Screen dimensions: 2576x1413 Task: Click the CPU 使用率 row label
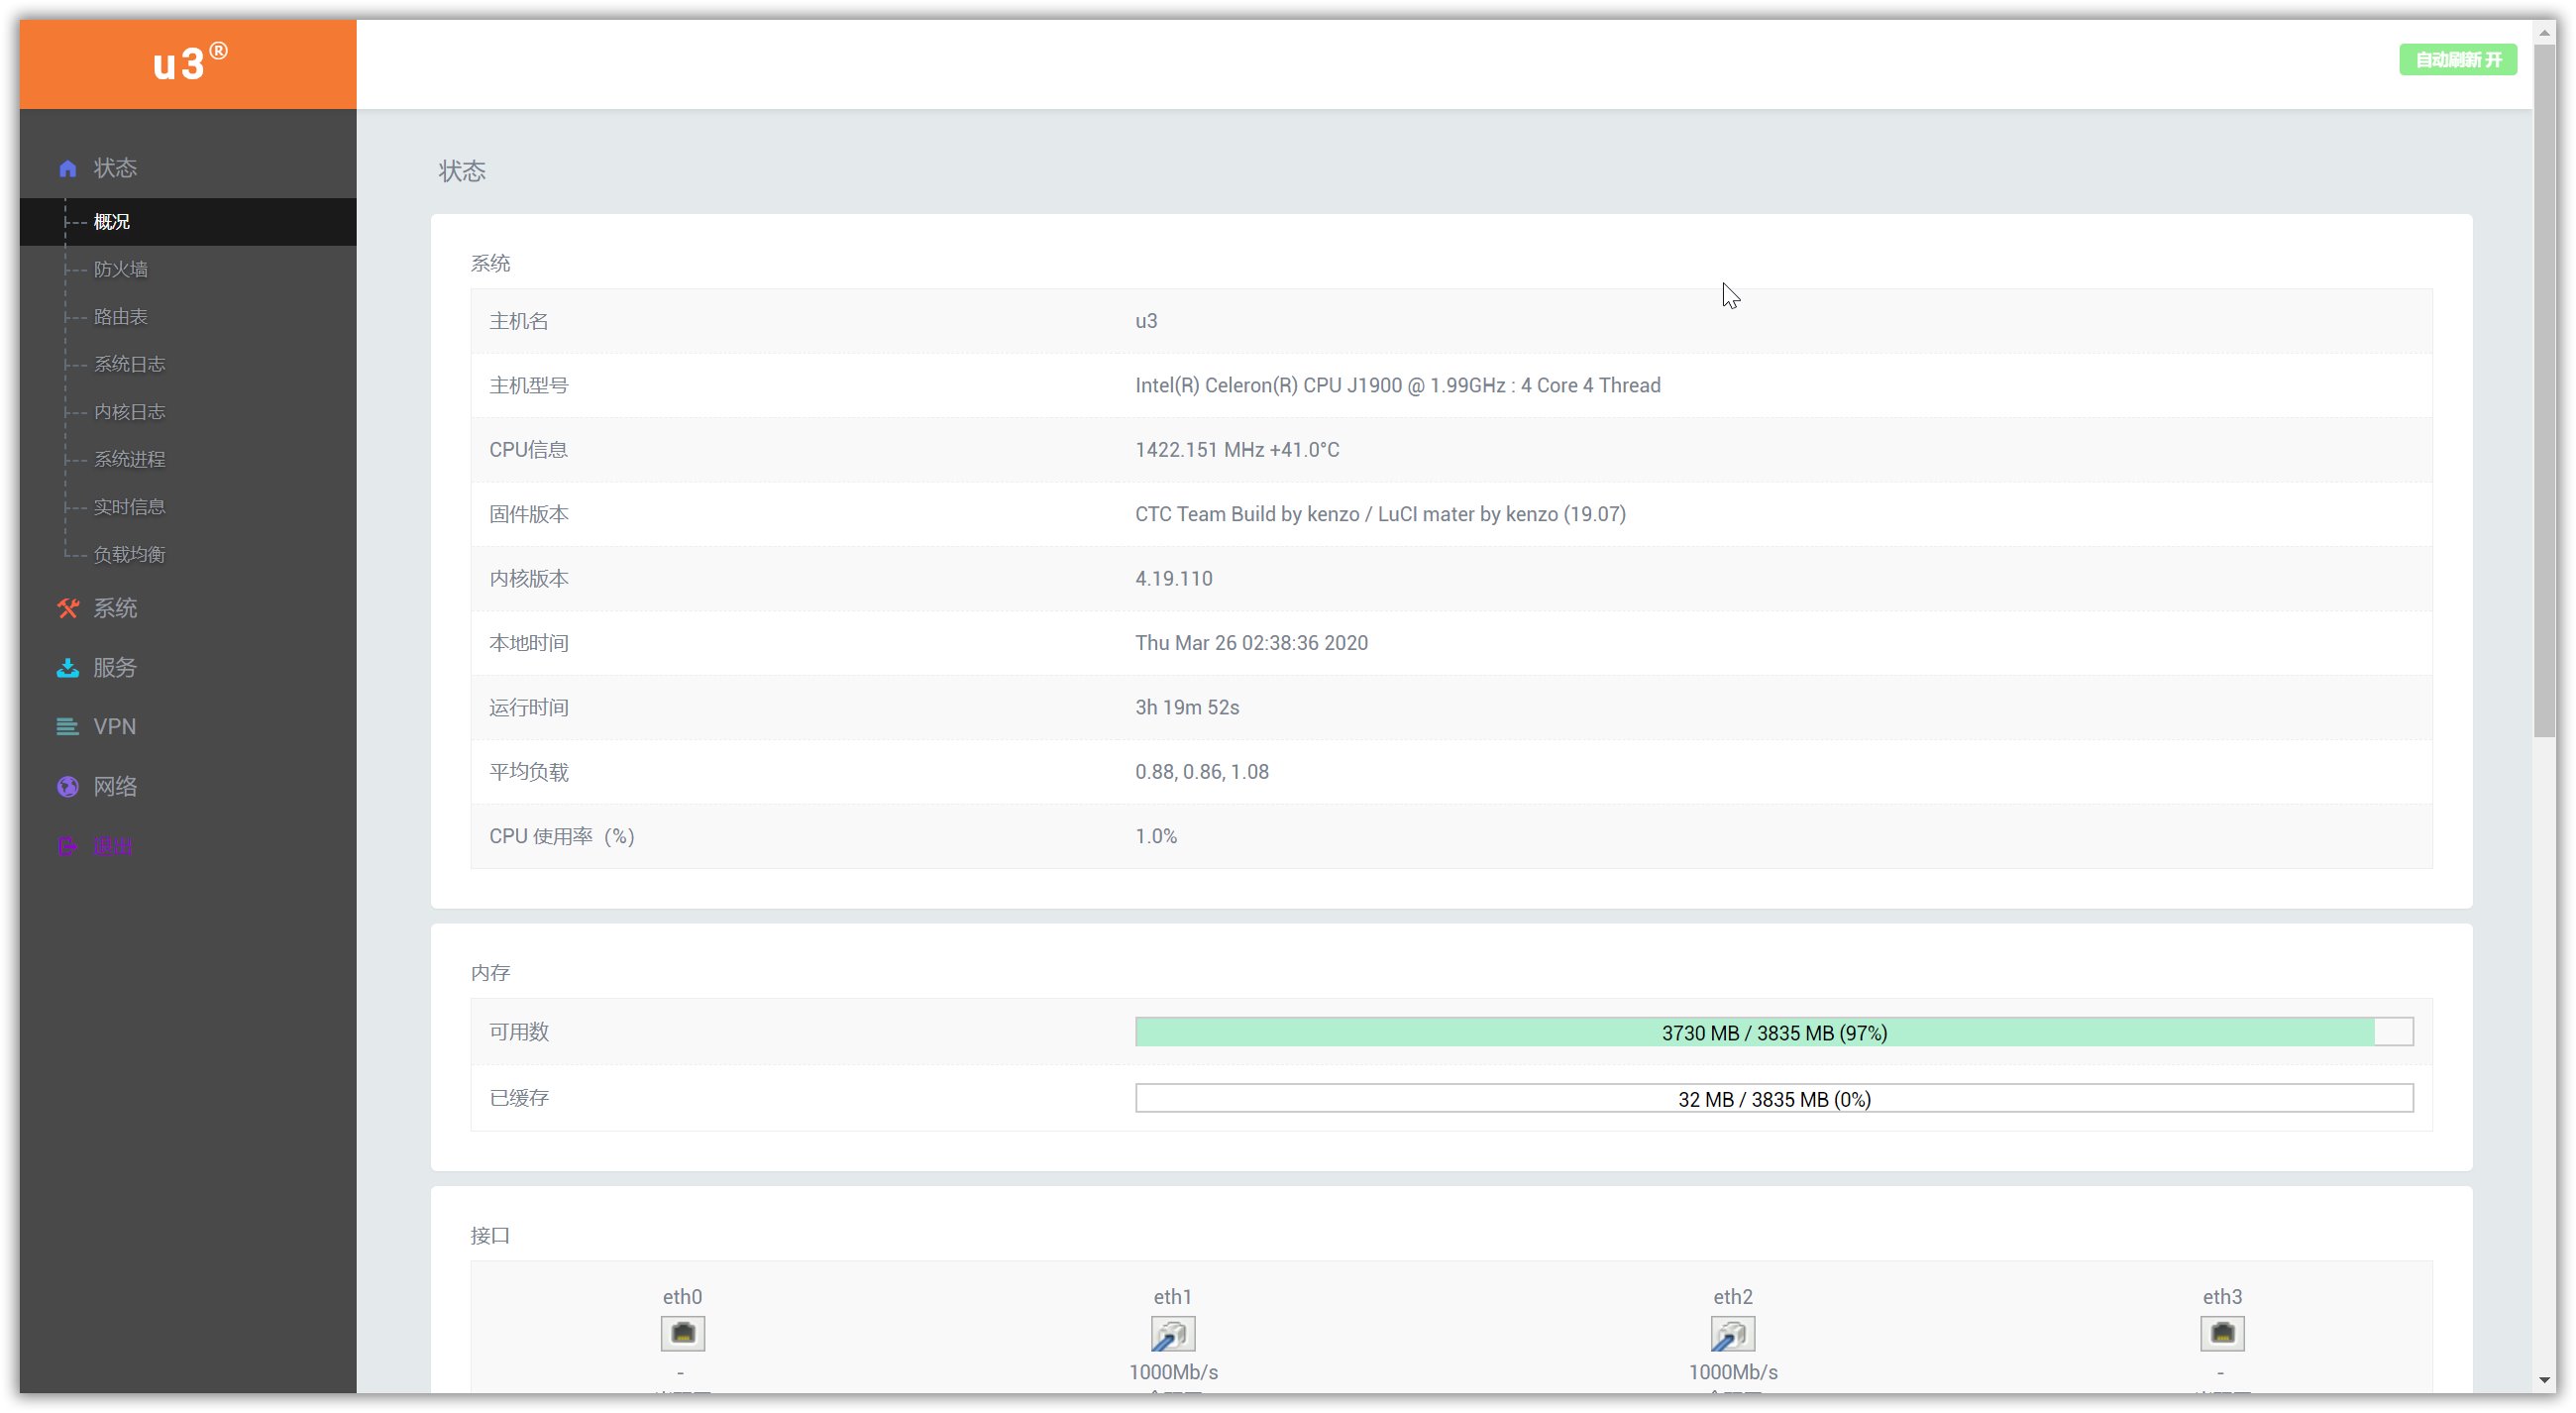click(x=561, y=837)
